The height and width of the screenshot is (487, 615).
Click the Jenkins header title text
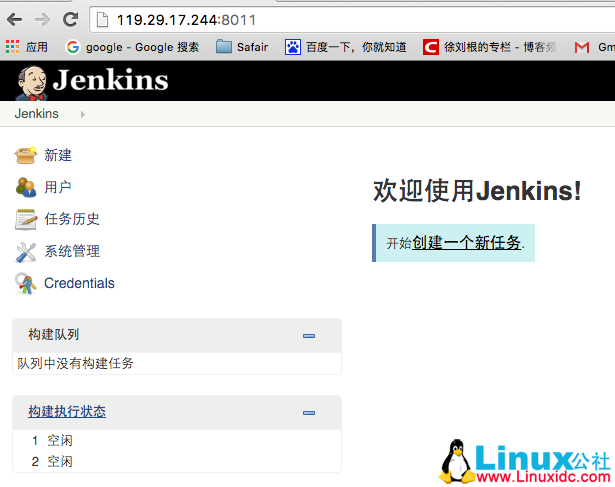(x=111, y=80)
